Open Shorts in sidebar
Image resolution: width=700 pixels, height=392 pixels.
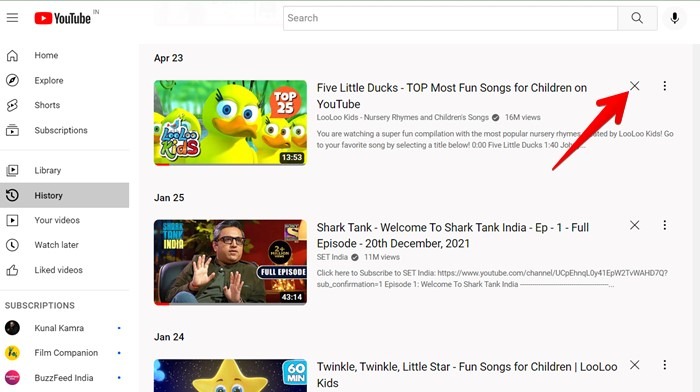tap(65, 105)
